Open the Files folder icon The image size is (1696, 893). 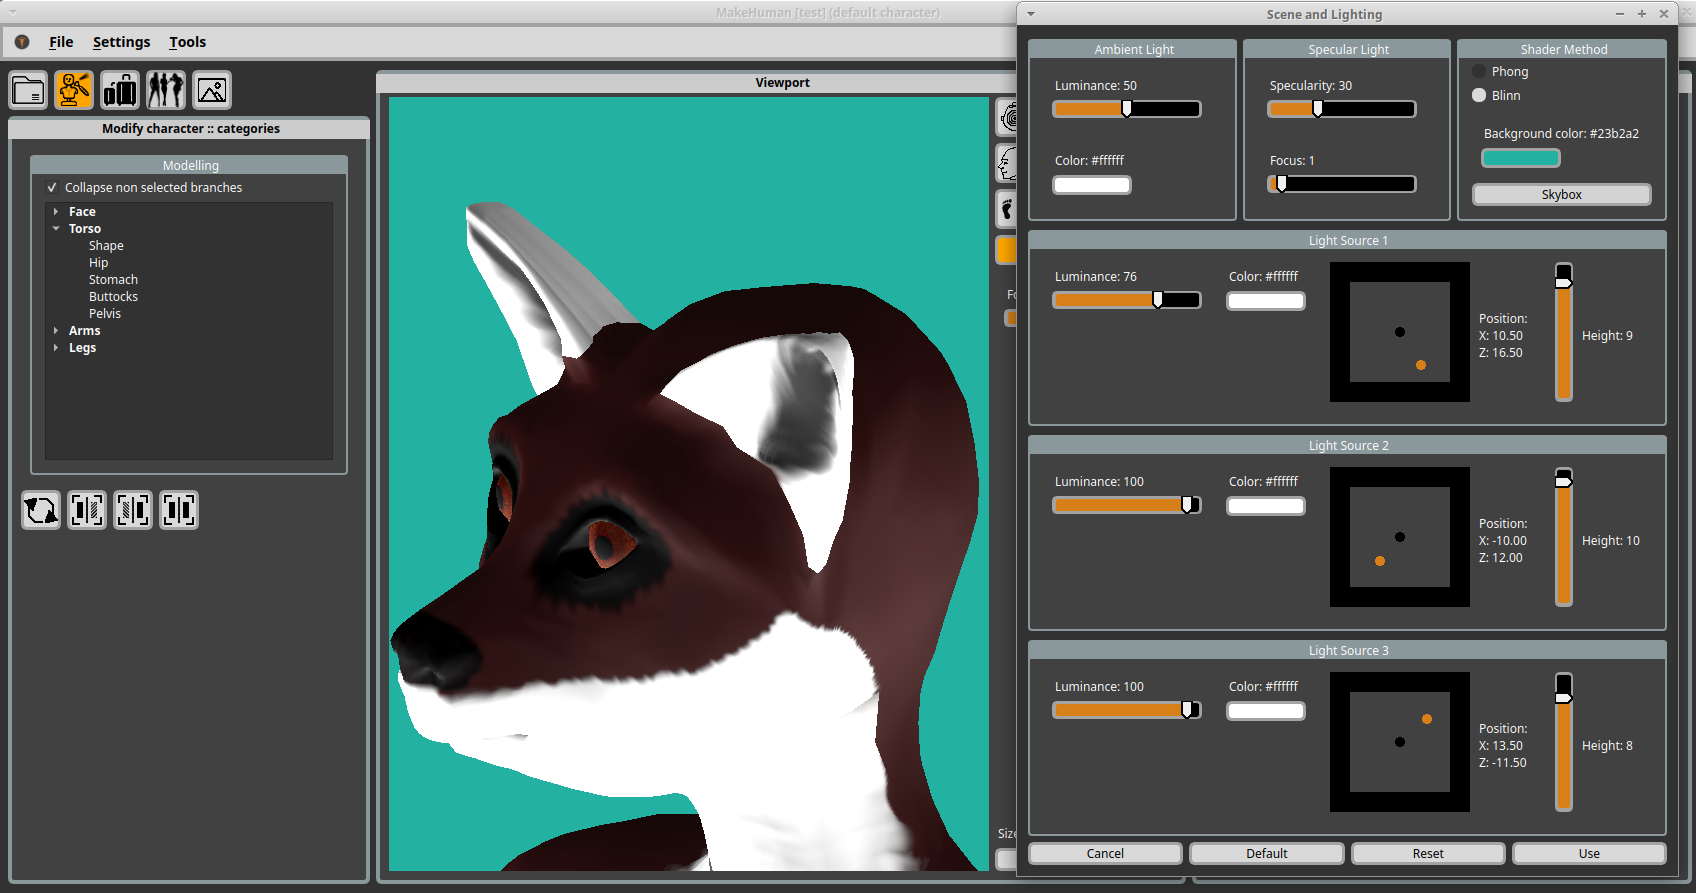[x=29, y=90]
